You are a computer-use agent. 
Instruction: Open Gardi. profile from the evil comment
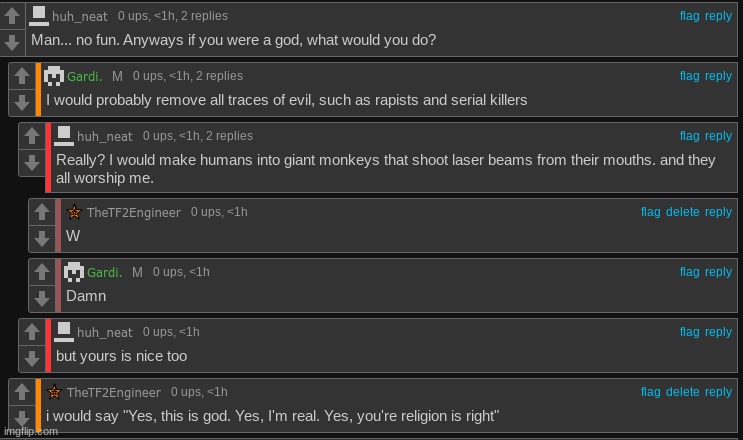(84, 76)
